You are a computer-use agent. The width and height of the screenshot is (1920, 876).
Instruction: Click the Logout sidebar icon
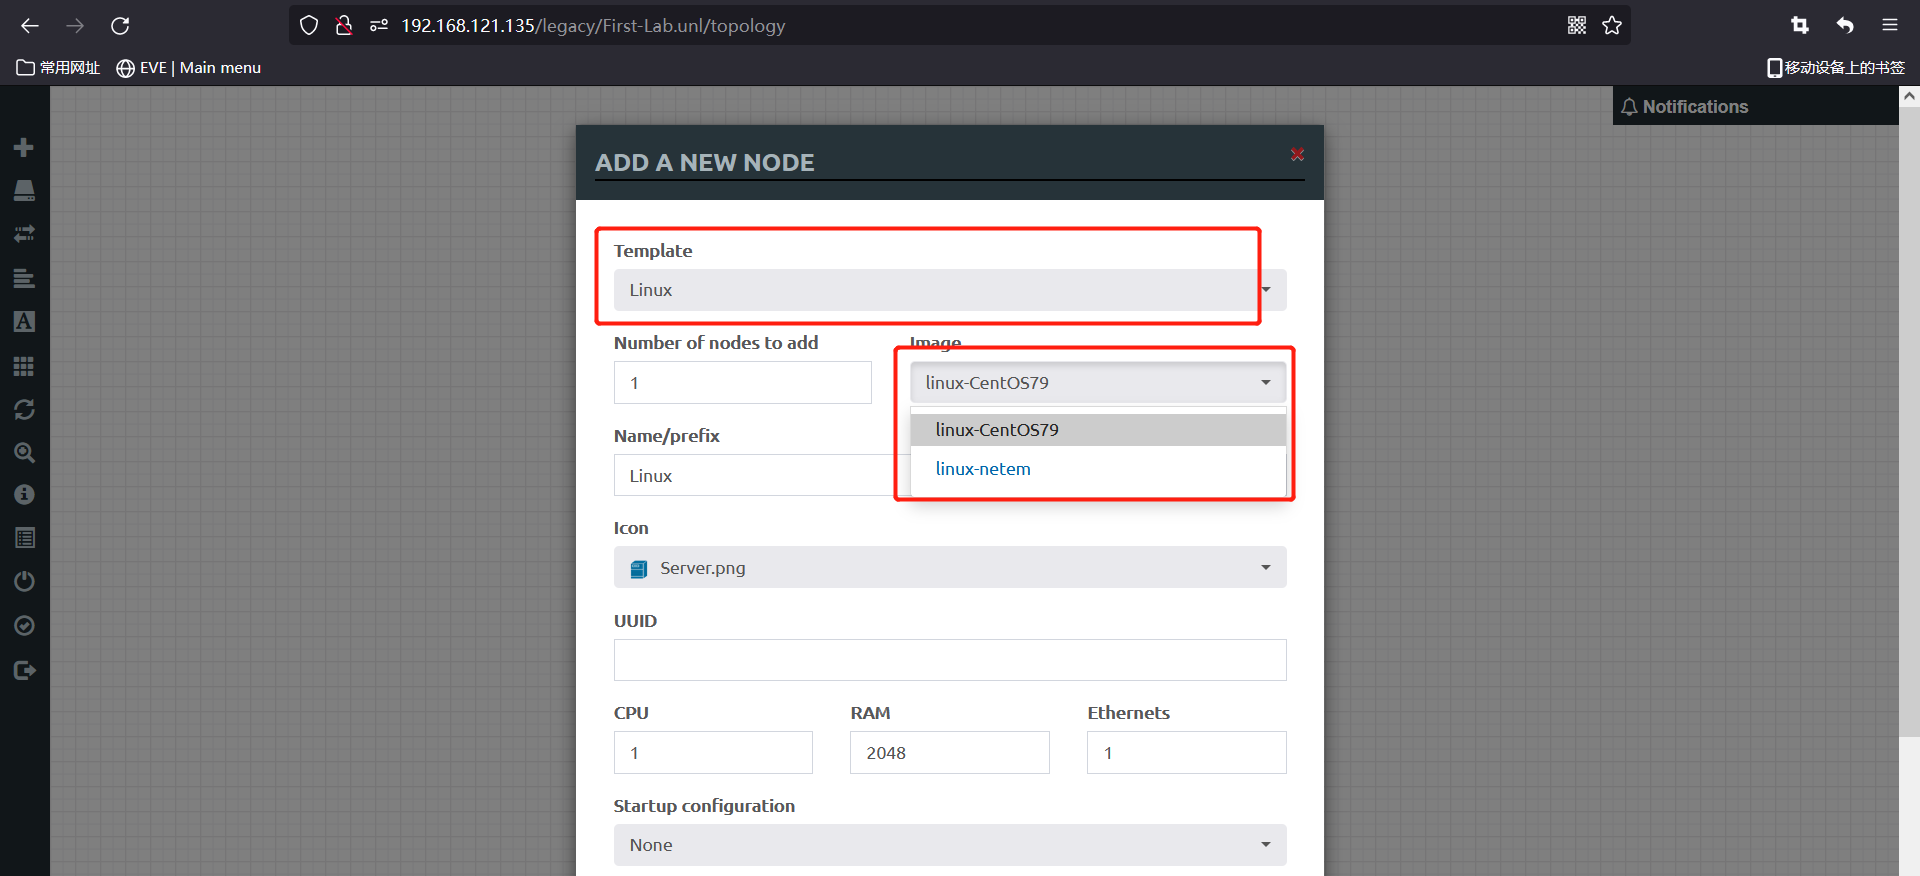(24, 670)
